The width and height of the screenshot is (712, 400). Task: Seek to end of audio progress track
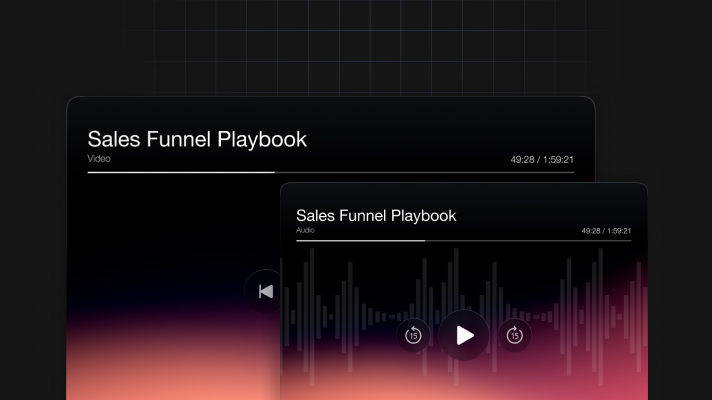coord(629,240)
